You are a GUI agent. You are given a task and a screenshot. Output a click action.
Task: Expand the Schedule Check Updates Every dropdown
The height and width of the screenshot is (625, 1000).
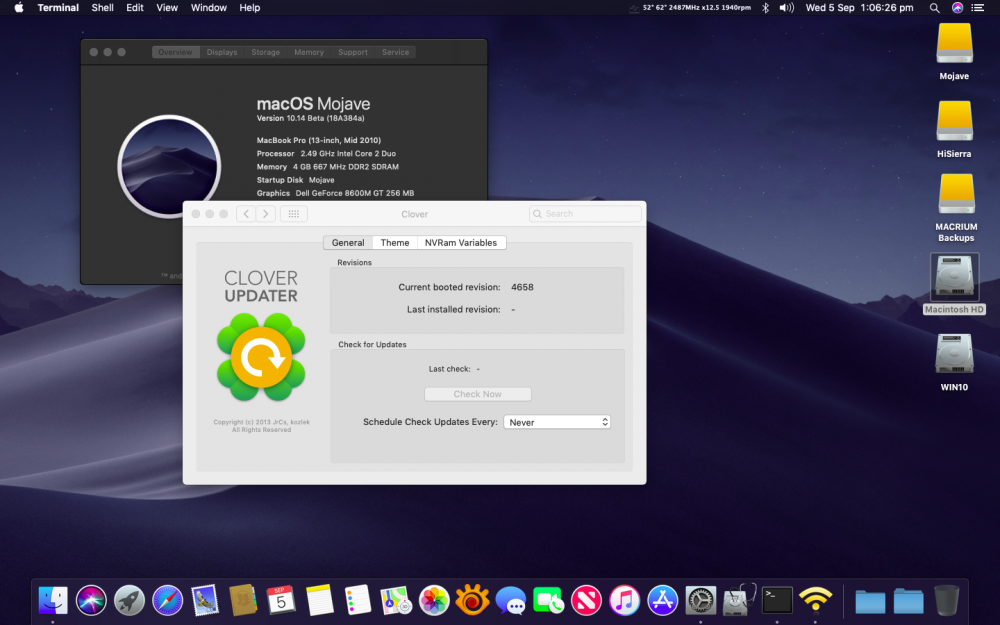(557, 422)
